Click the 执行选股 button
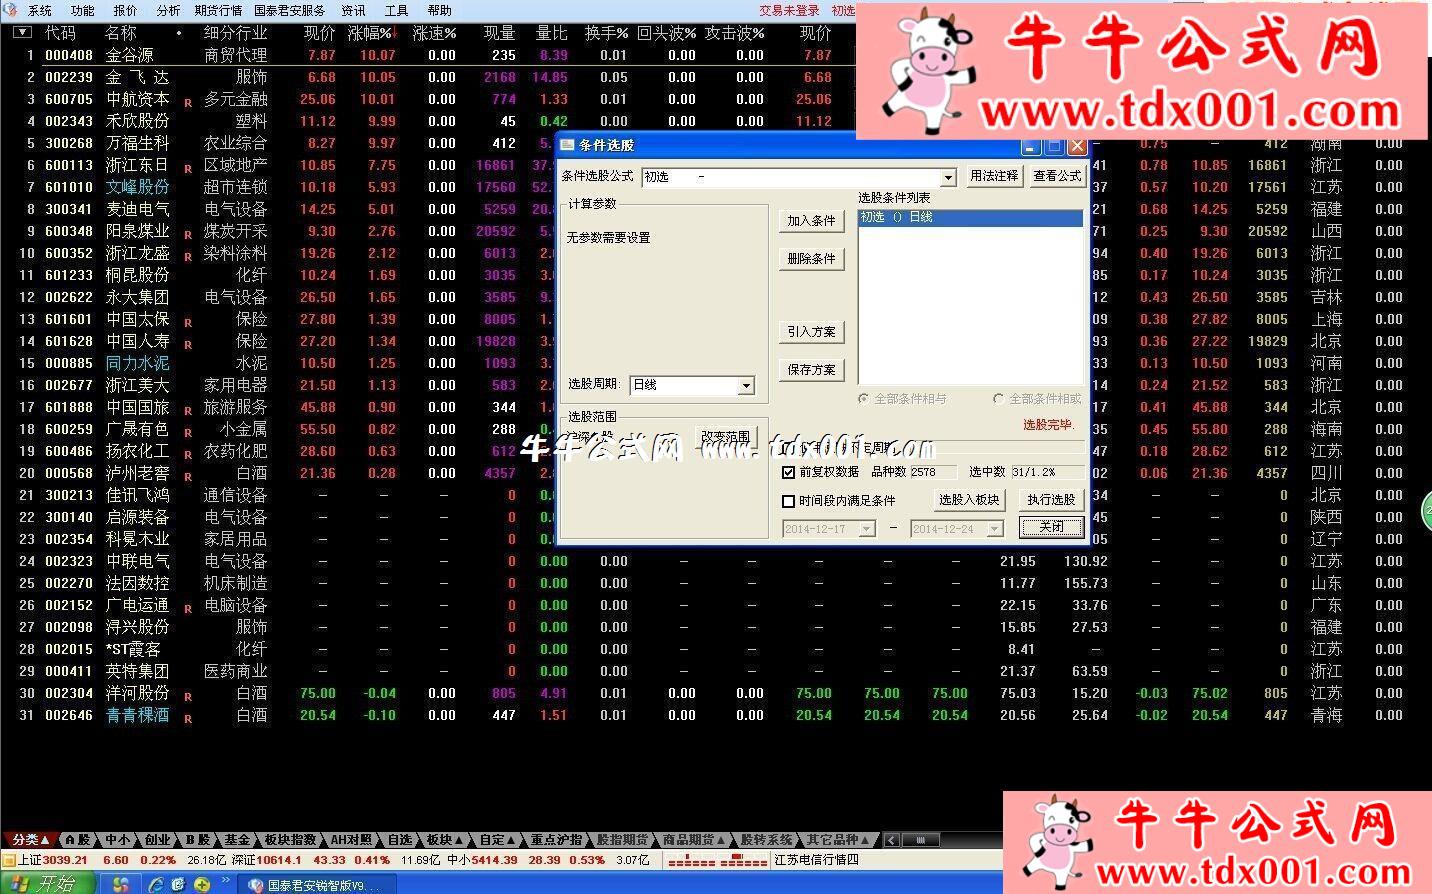Screen dimensions: 1432x894 pyautogui.click(x=1050, y=500)
